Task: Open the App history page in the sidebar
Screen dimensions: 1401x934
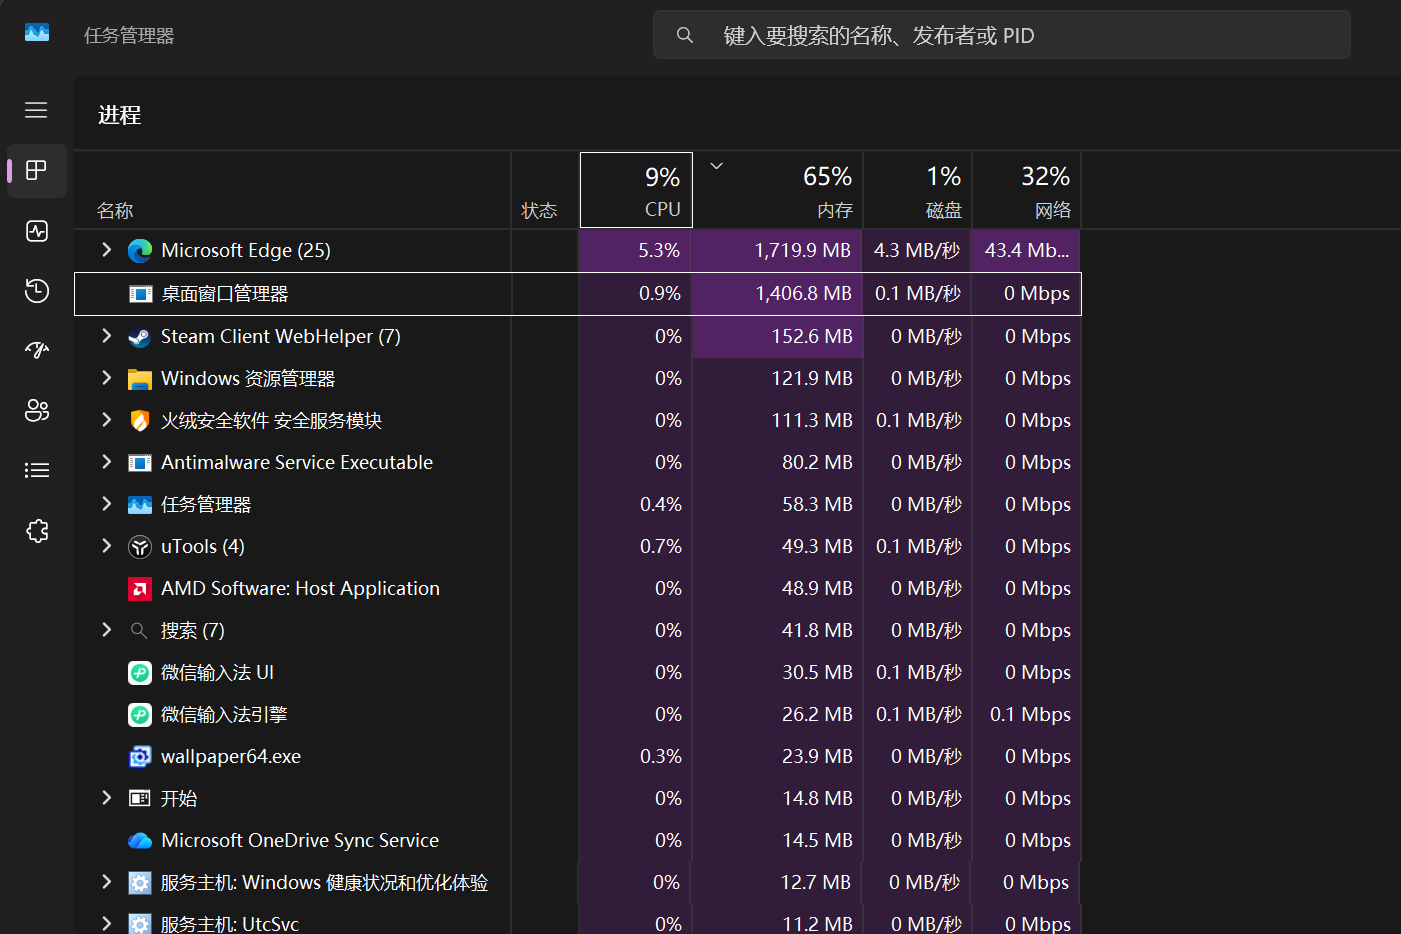Action: (x=37, y=291)
